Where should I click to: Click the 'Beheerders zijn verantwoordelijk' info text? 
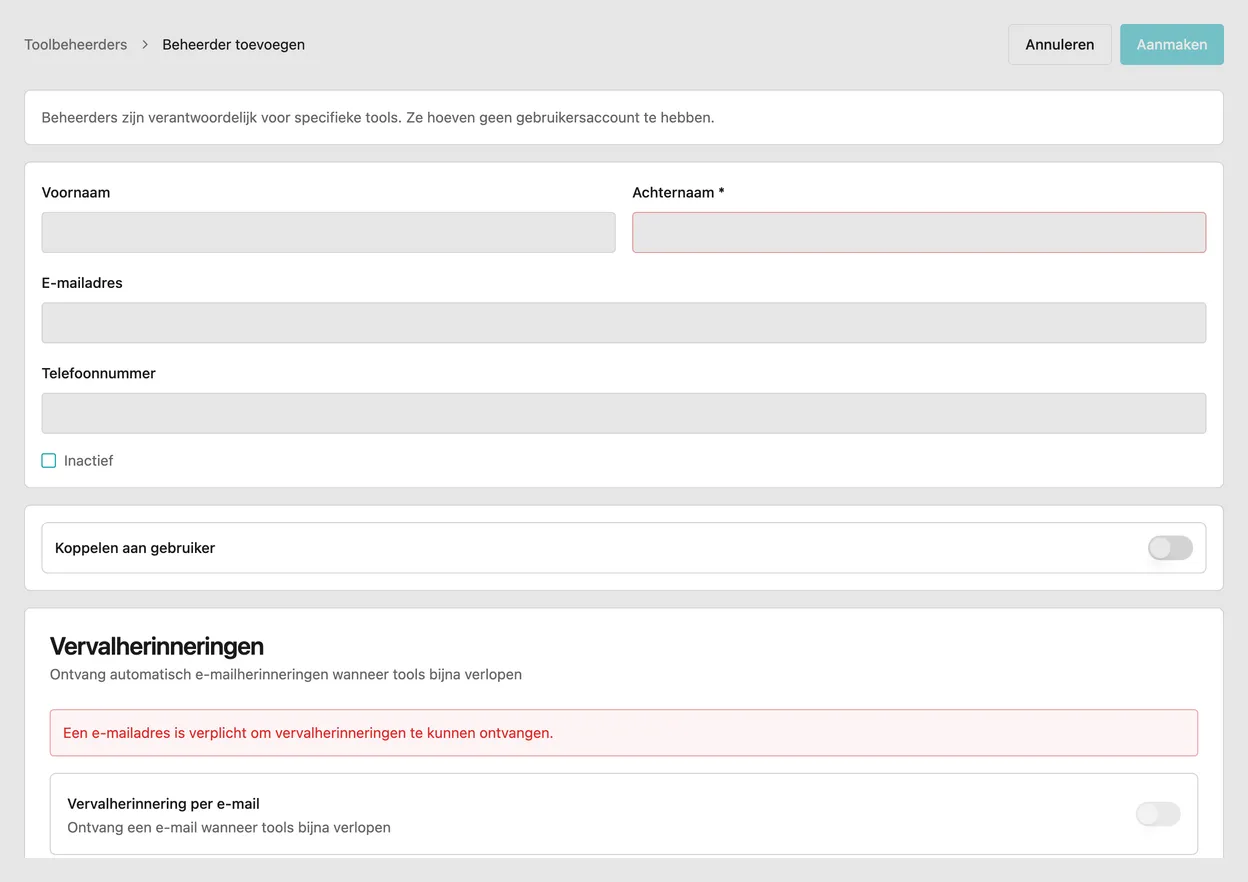(378, 117)
